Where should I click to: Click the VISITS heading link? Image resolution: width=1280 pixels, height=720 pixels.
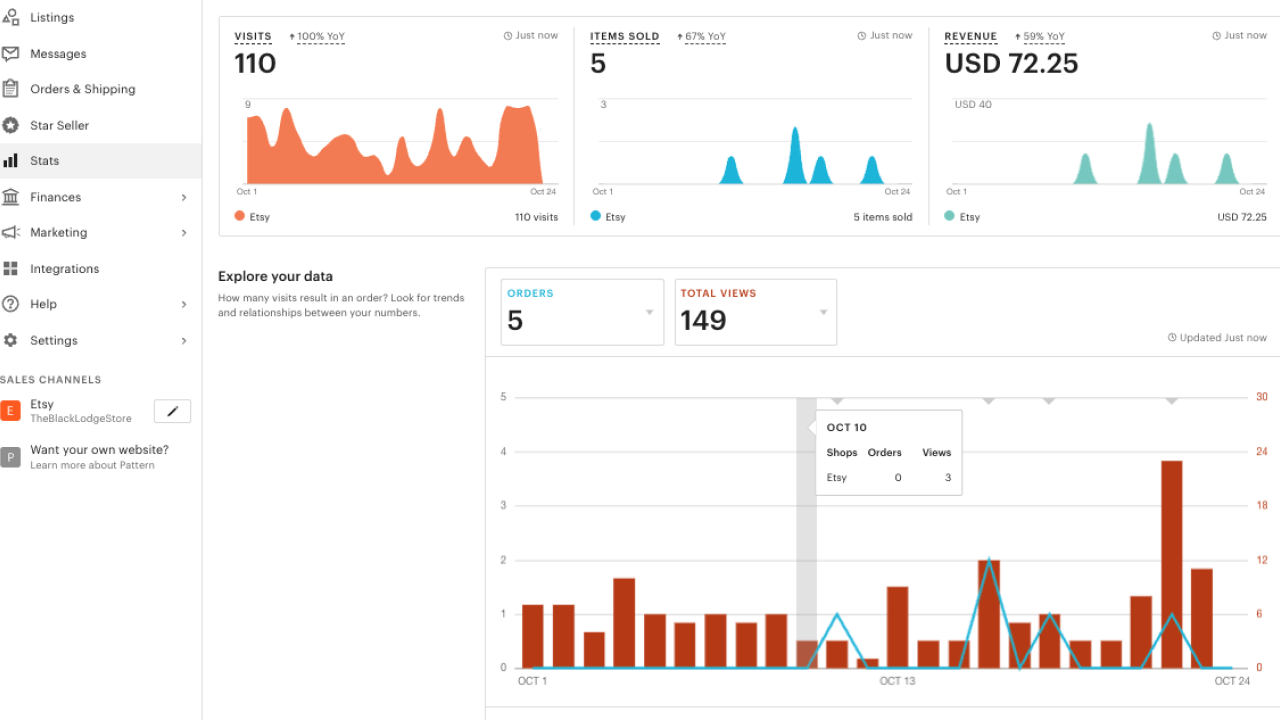tap(253, 37)
